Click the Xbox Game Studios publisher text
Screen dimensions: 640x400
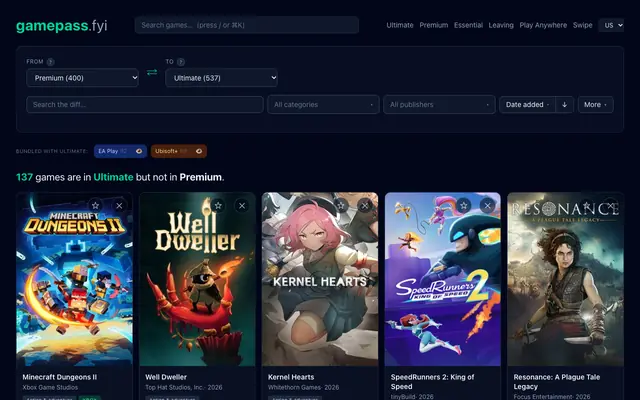(x=50, y=387)
